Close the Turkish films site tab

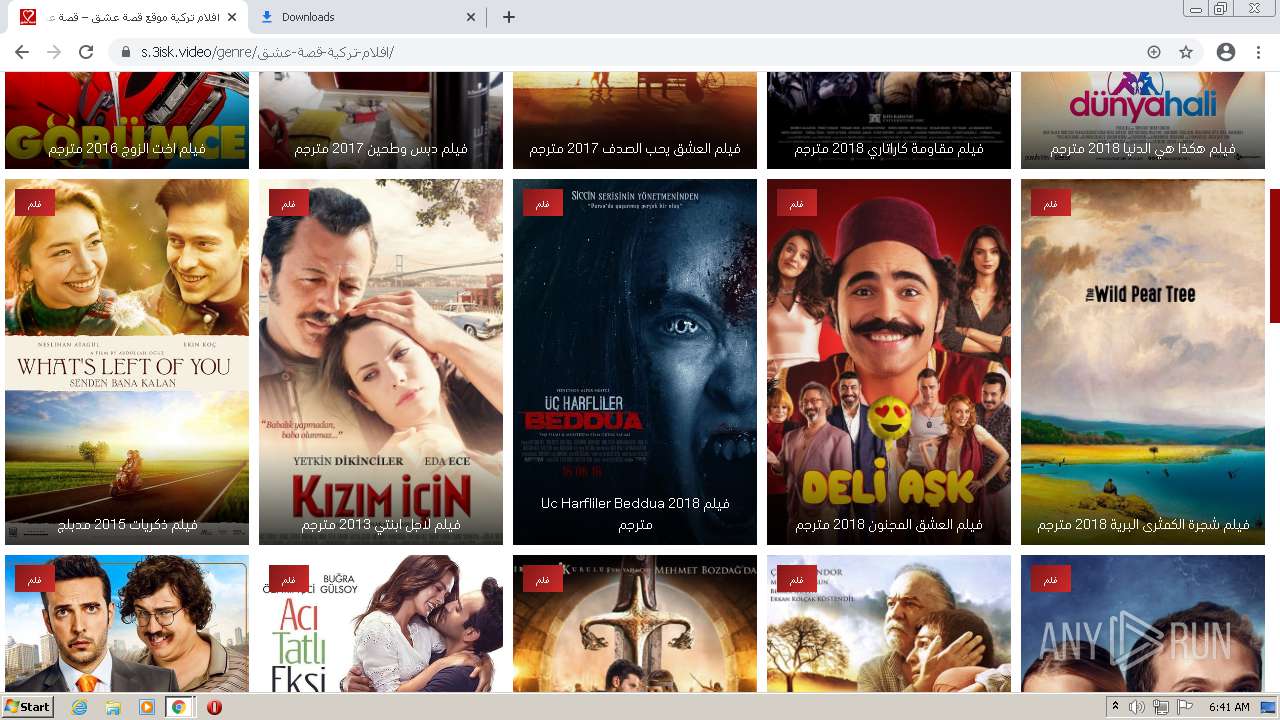pos(232,17)
